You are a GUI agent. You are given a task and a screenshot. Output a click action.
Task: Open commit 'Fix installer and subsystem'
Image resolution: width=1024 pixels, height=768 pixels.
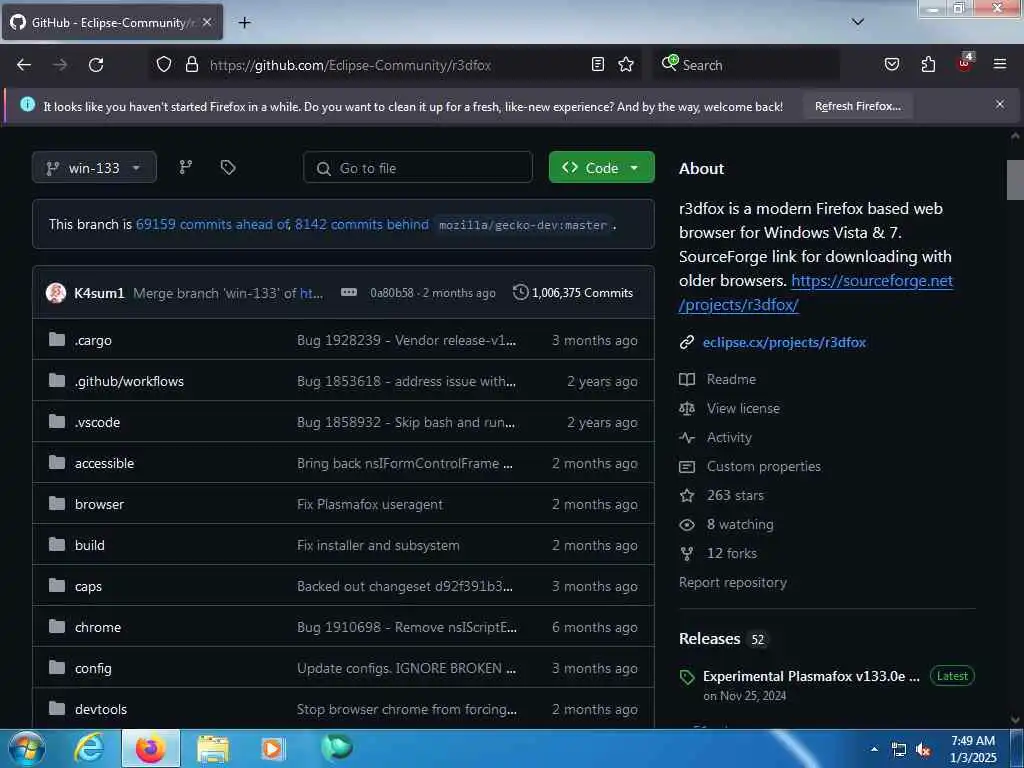click(x=378, y=545)
